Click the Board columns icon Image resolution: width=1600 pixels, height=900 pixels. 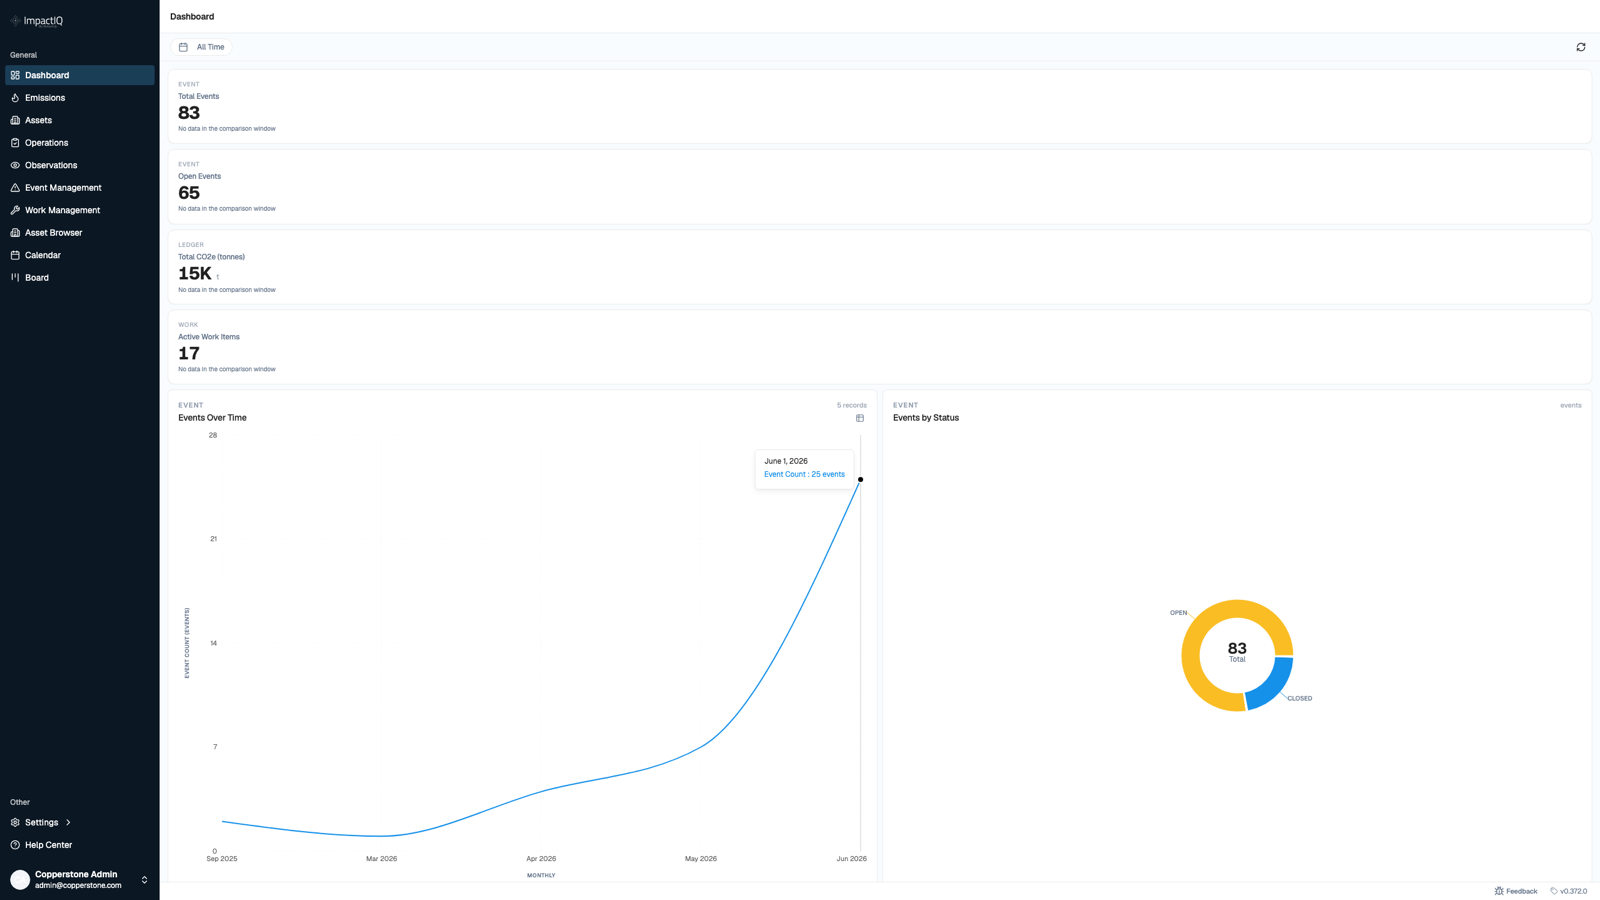[x=15, y=278]
